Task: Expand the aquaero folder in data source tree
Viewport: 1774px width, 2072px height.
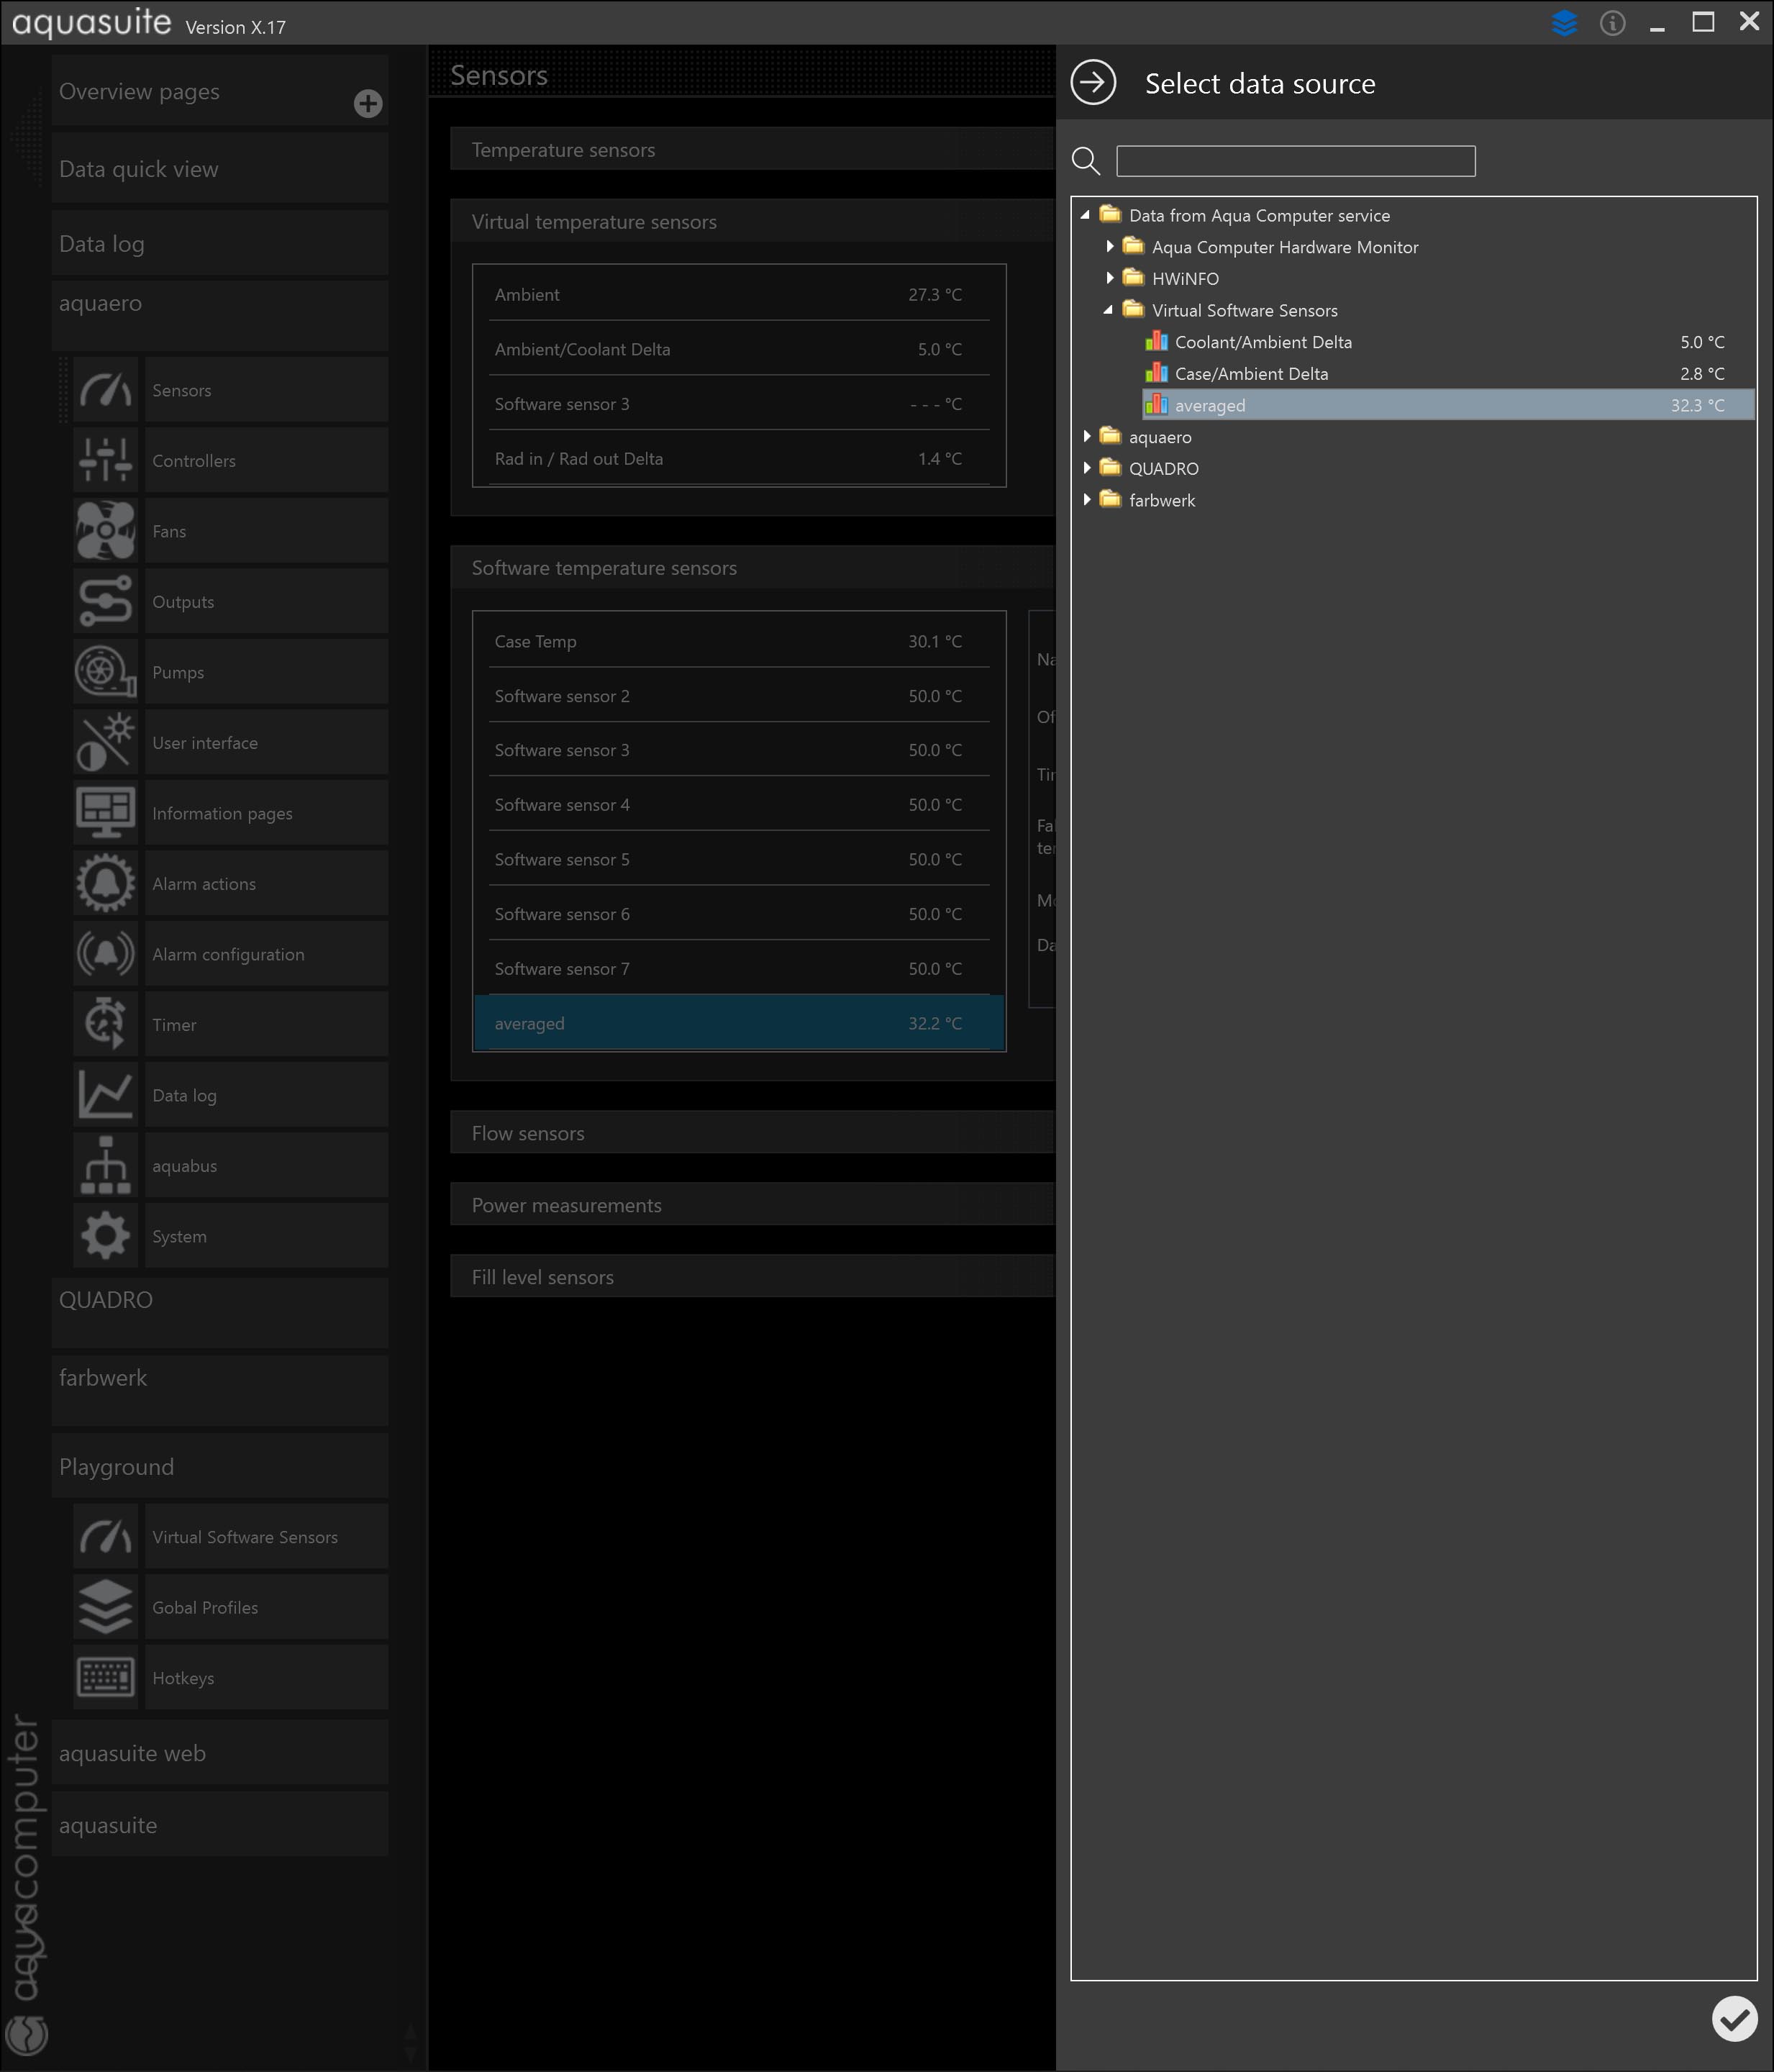Action: click(1086, 436)
